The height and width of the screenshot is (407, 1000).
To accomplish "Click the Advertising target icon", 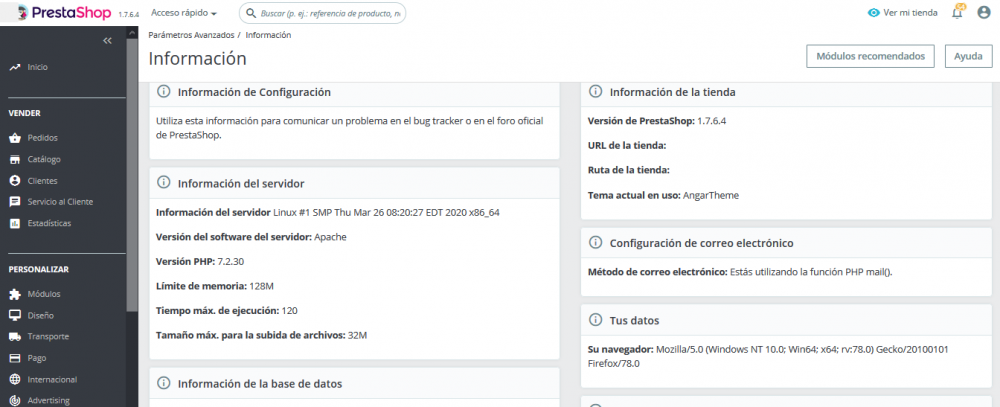I will point(15,401).
